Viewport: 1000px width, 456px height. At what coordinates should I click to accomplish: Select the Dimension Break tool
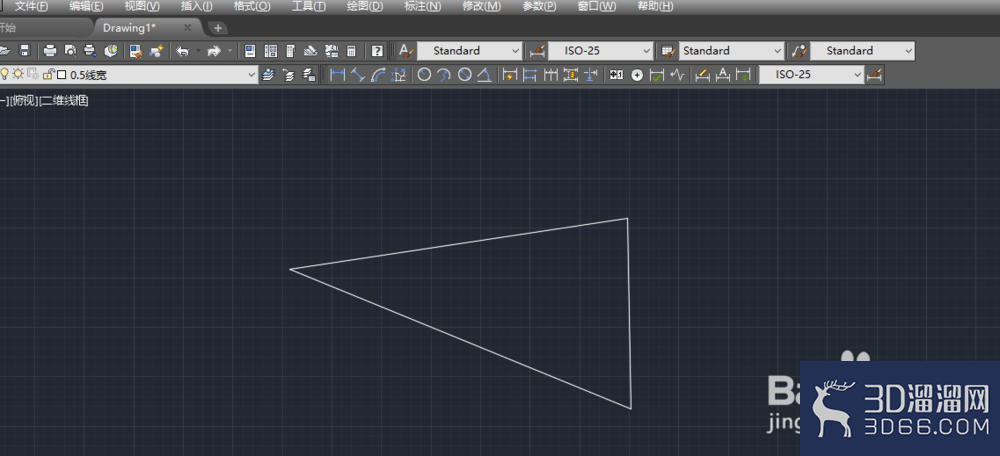tap(591, 75)
